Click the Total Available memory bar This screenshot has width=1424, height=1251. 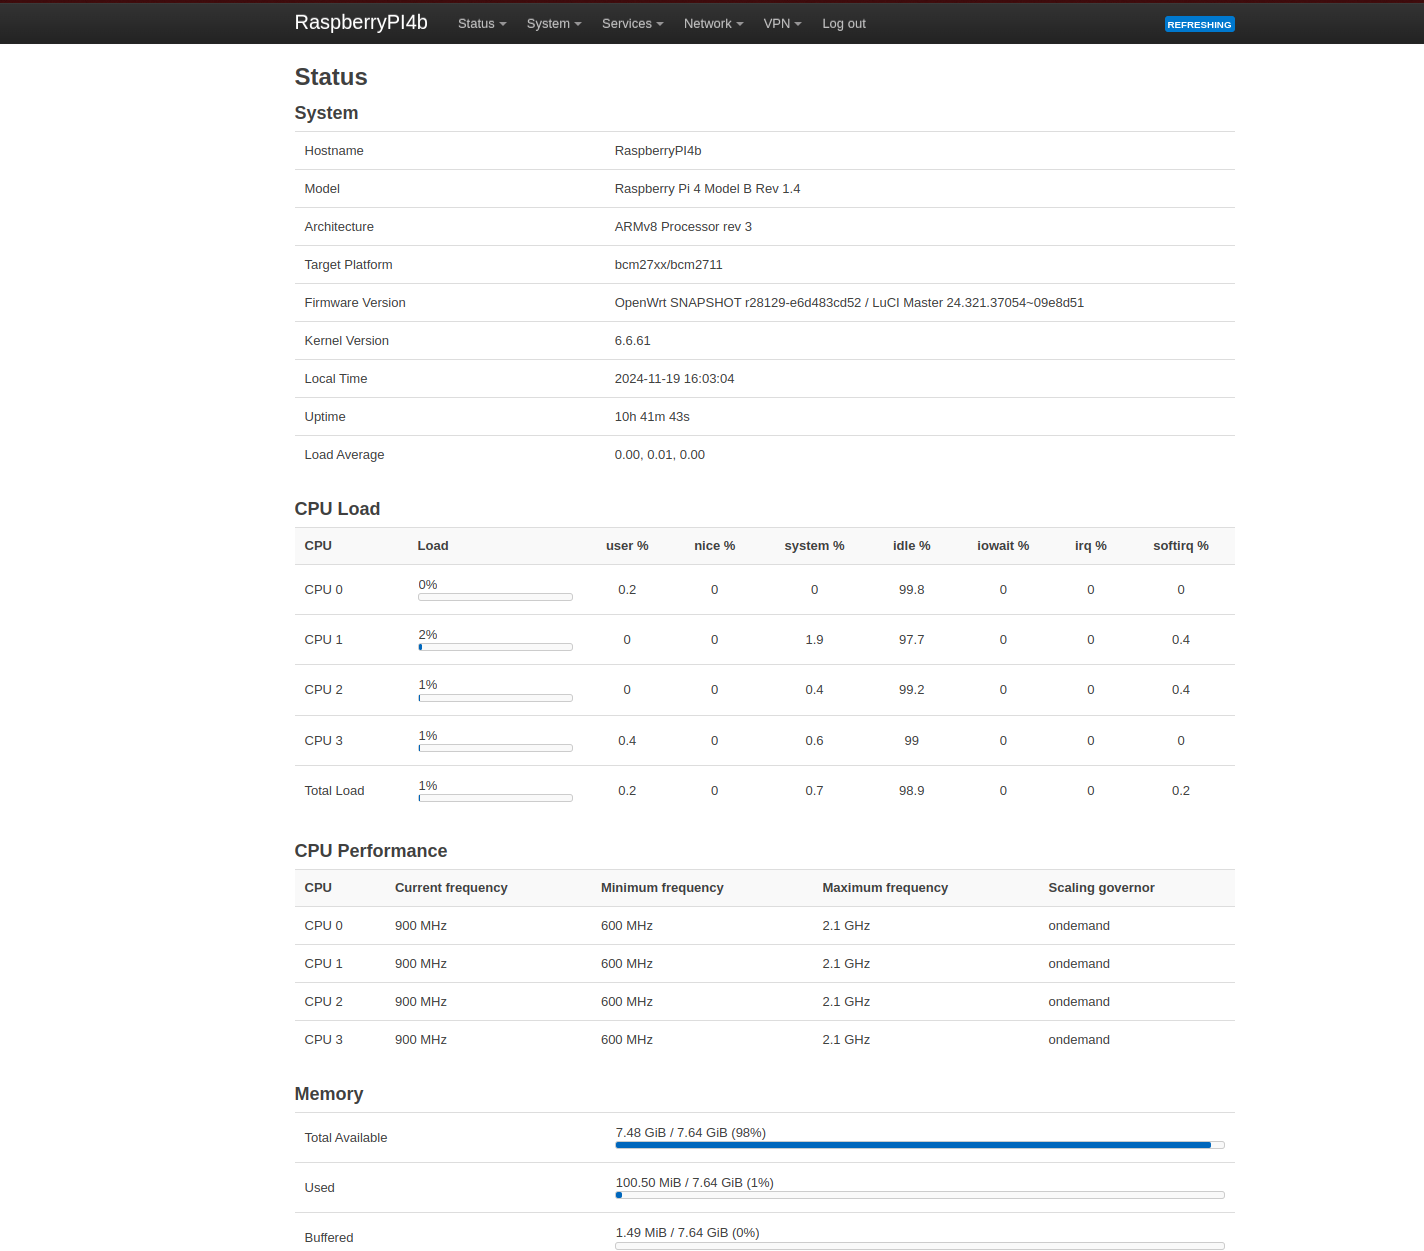pyautogui.click(x=920, y=1145)
